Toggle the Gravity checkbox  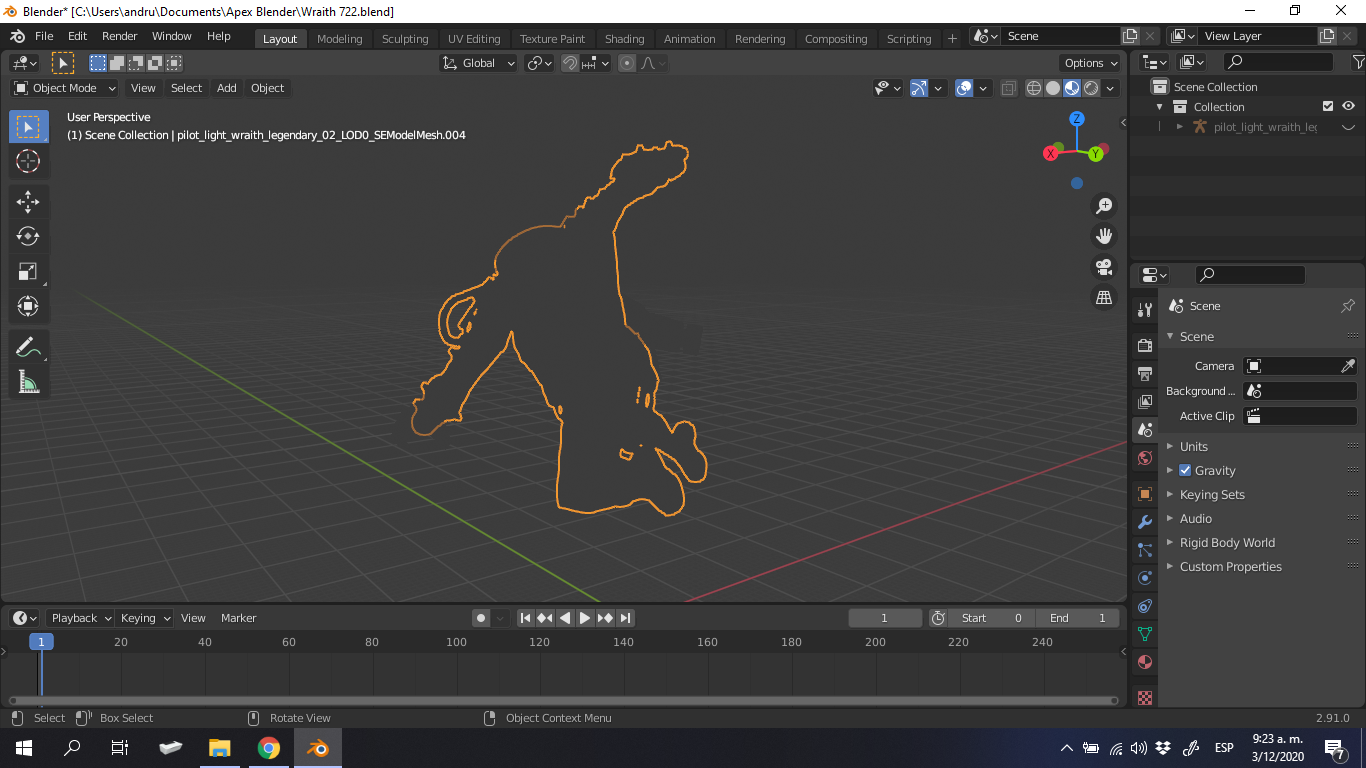point(1185,470)
